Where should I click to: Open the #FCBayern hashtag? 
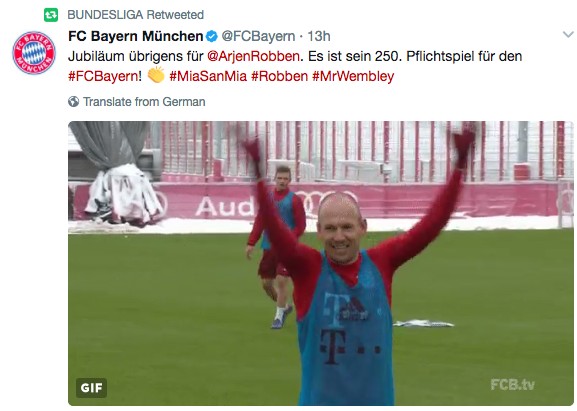[x=103, y=76]
